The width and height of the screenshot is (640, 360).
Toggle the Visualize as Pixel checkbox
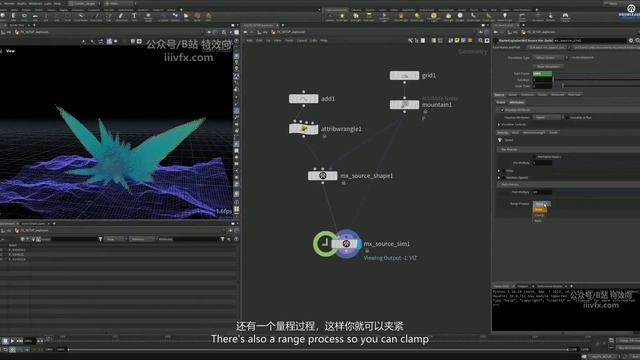[567, 118]
